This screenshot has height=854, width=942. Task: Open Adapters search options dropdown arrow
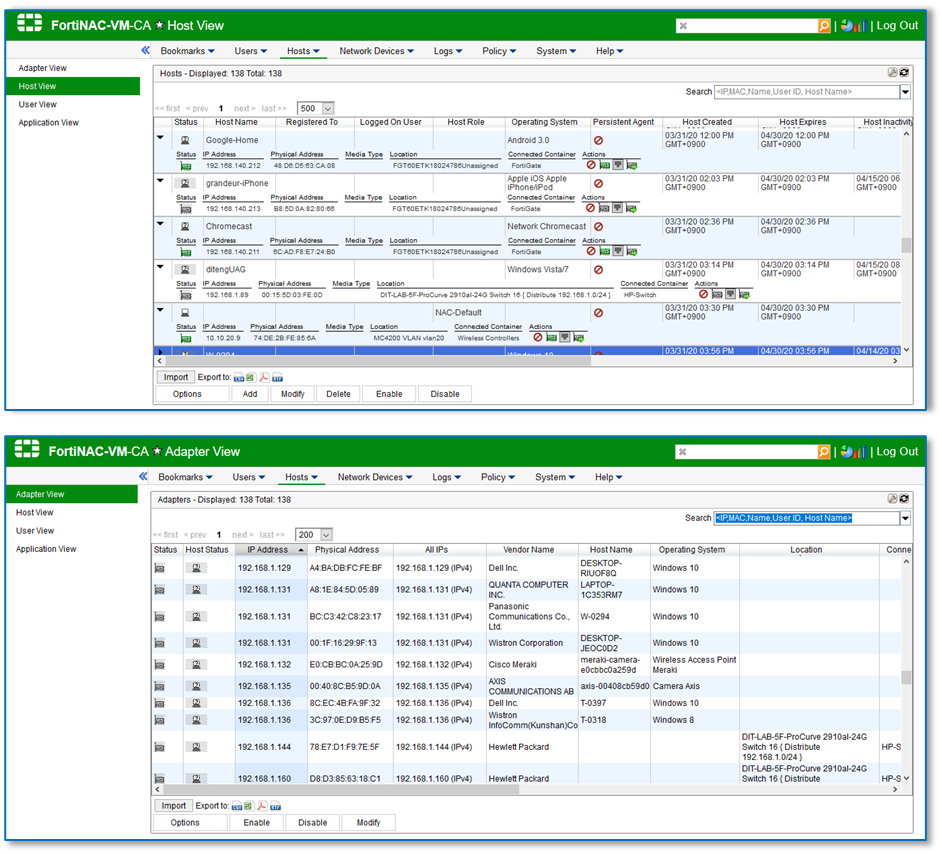point(905,518)
